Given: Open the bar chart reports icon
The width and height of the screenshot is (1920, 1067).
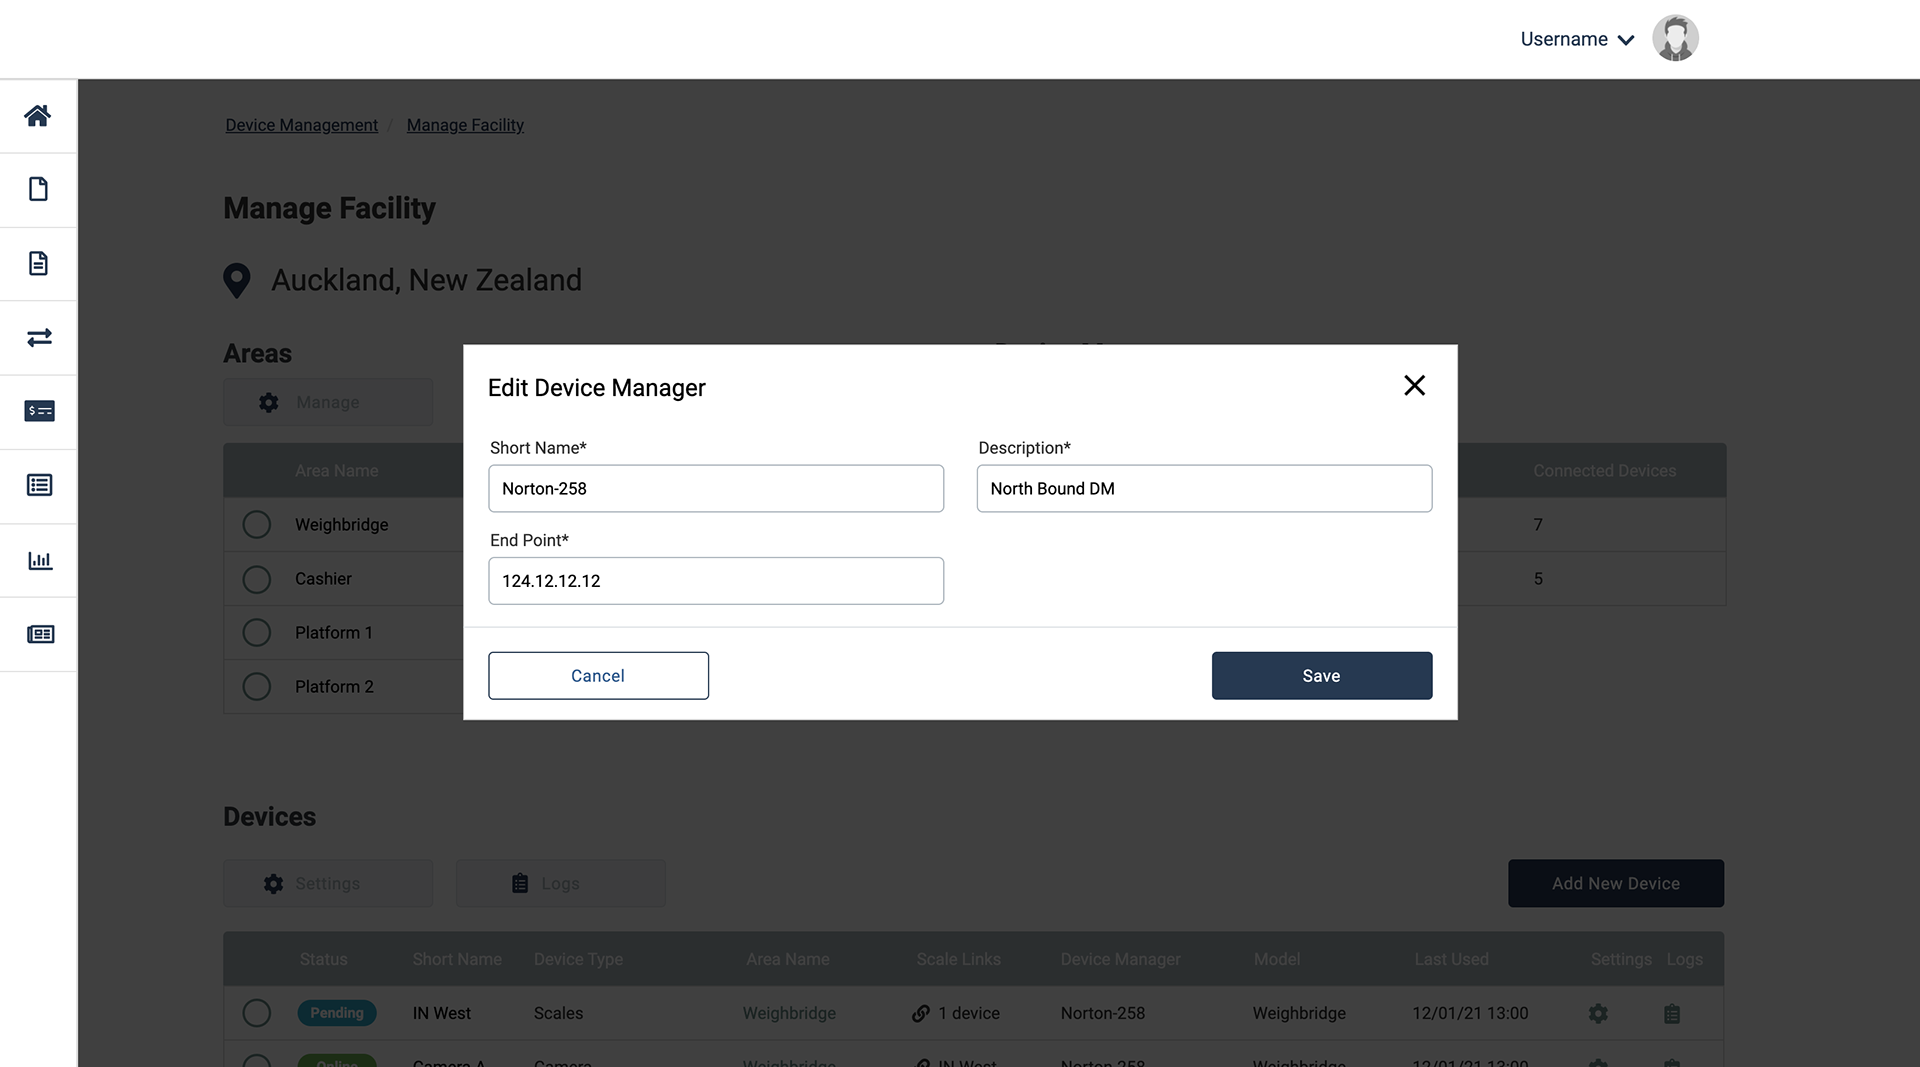Looking at the screenshot, I should (39, 560).
